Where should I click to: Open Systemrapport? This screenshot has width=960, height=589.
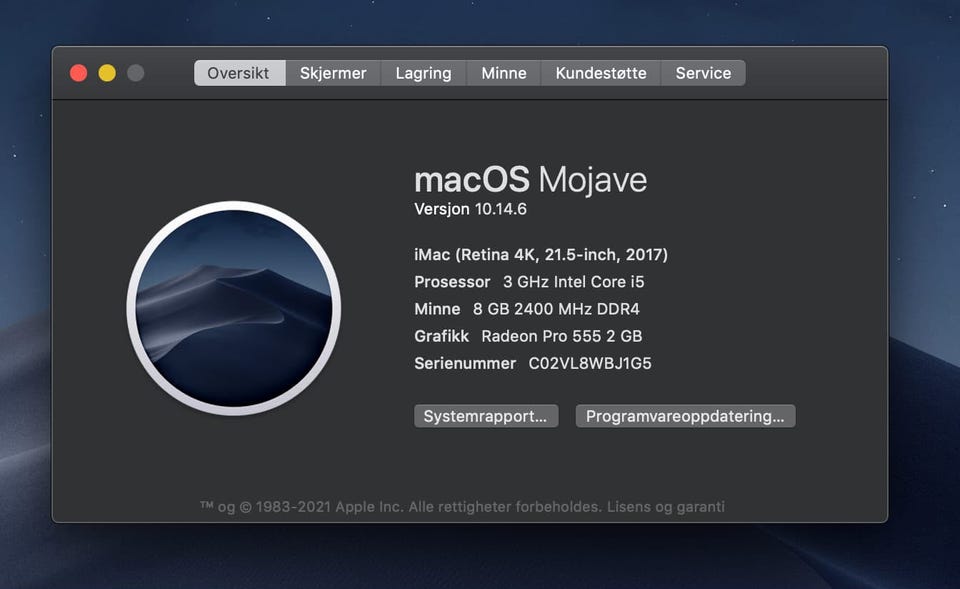(x=486, y=416)
